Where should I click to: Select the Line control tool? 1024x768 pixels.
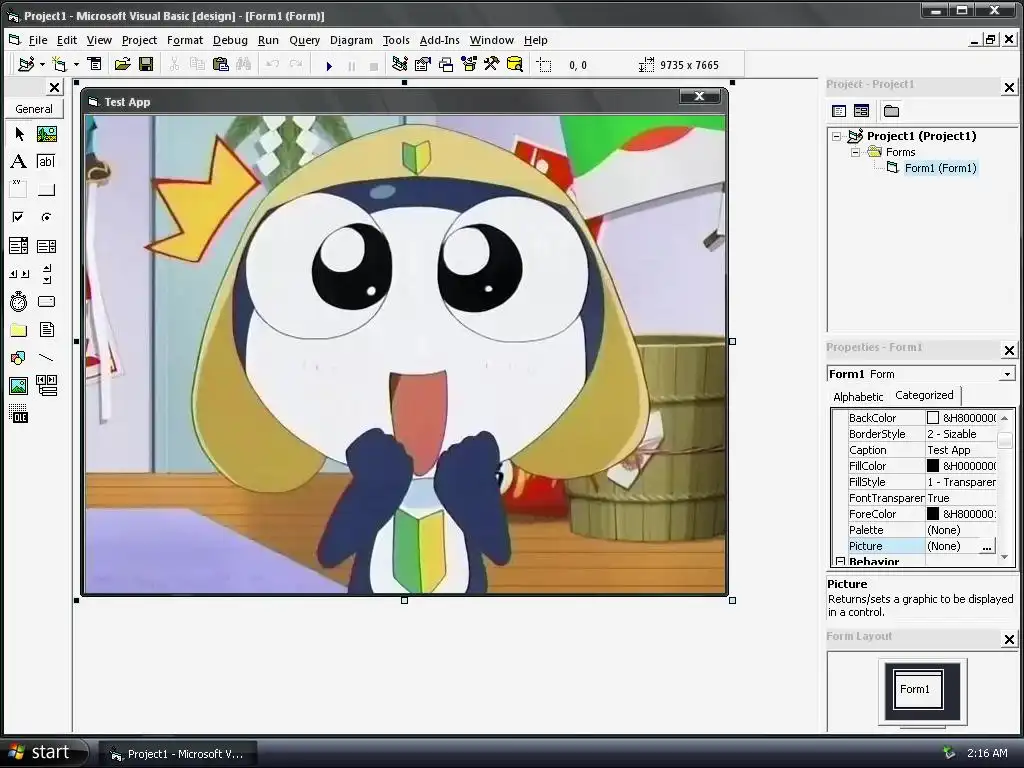(46, 358)
